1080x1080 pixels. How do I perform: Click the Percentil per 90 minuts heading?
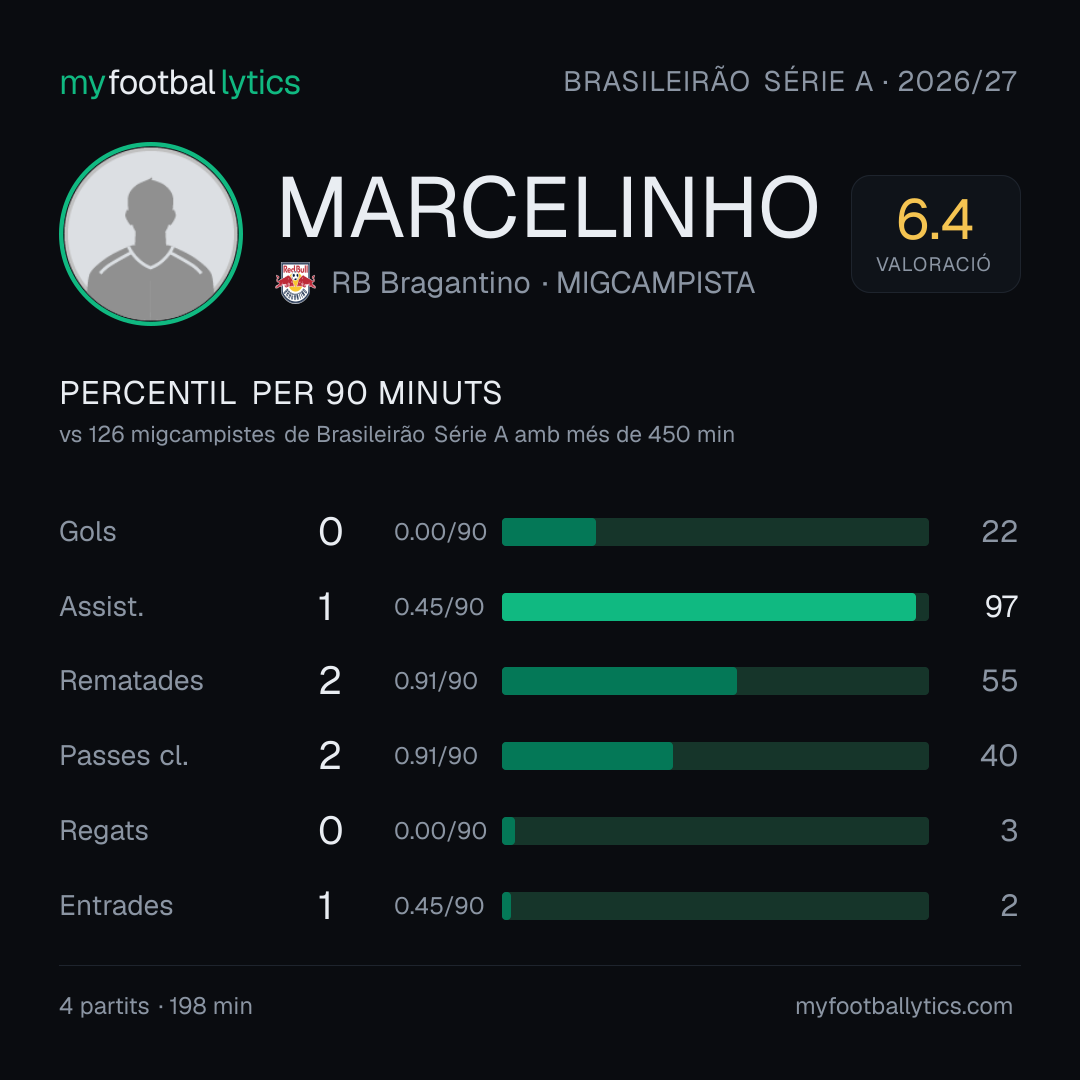pyautogui.click(x=281, y=393)
